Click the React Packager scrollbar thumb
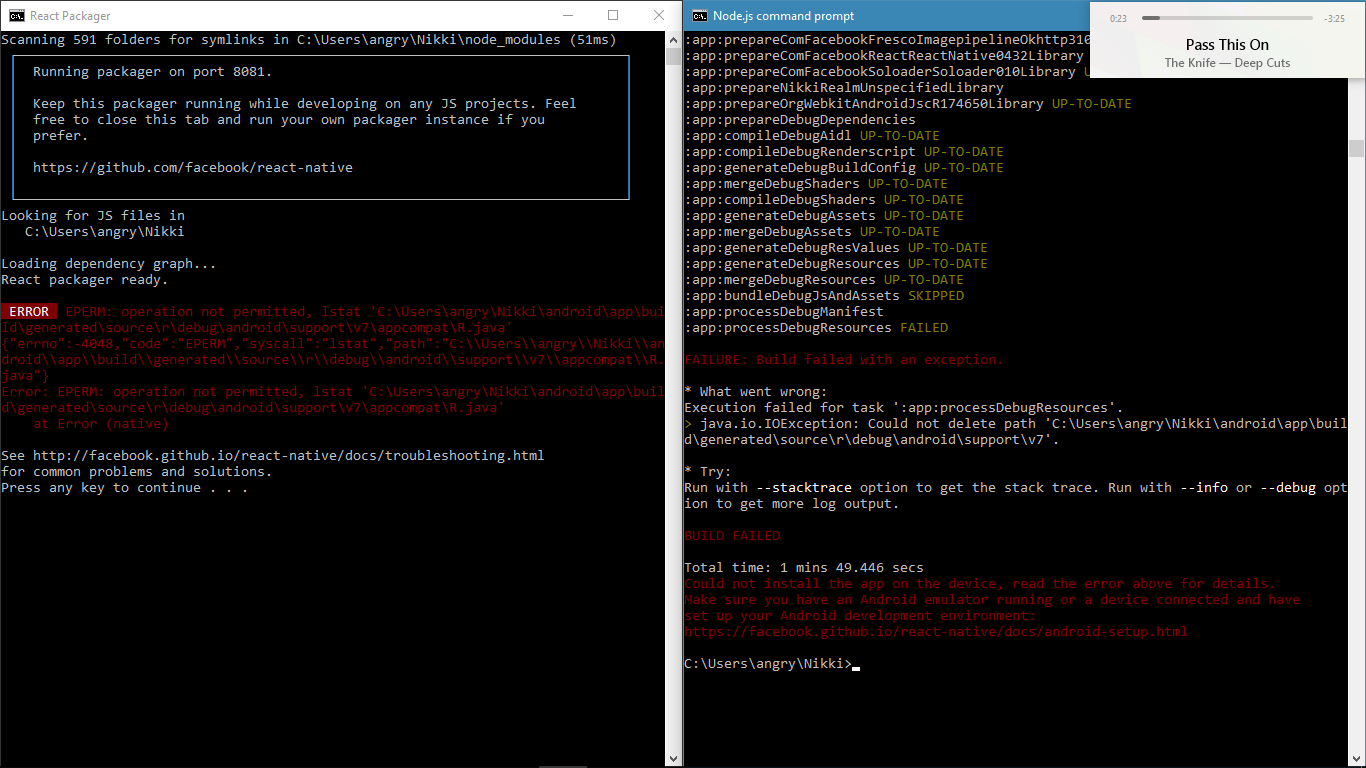Viewport: 1366px width, 768px height. pyautogui.click(x=674, y=56)
